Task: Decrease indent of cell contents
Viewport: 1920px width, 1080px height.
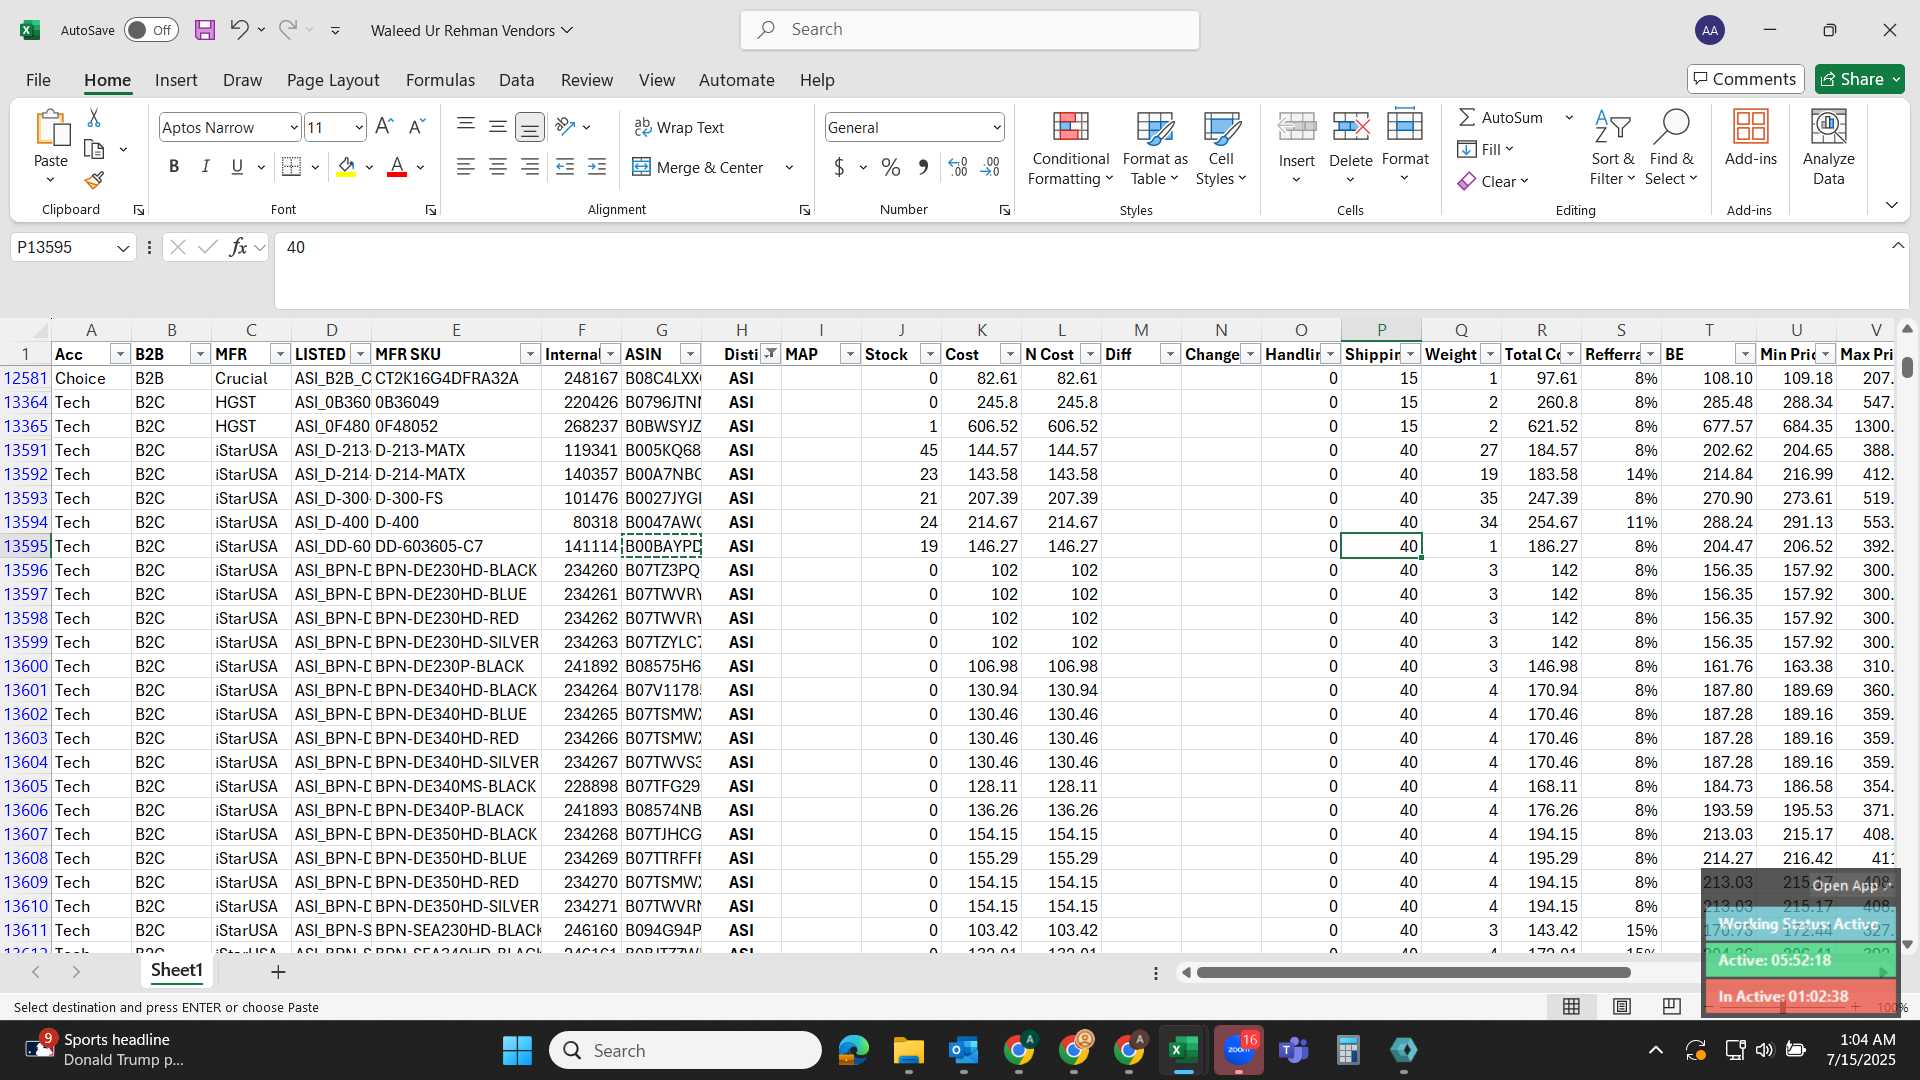Action: [565, 167]
